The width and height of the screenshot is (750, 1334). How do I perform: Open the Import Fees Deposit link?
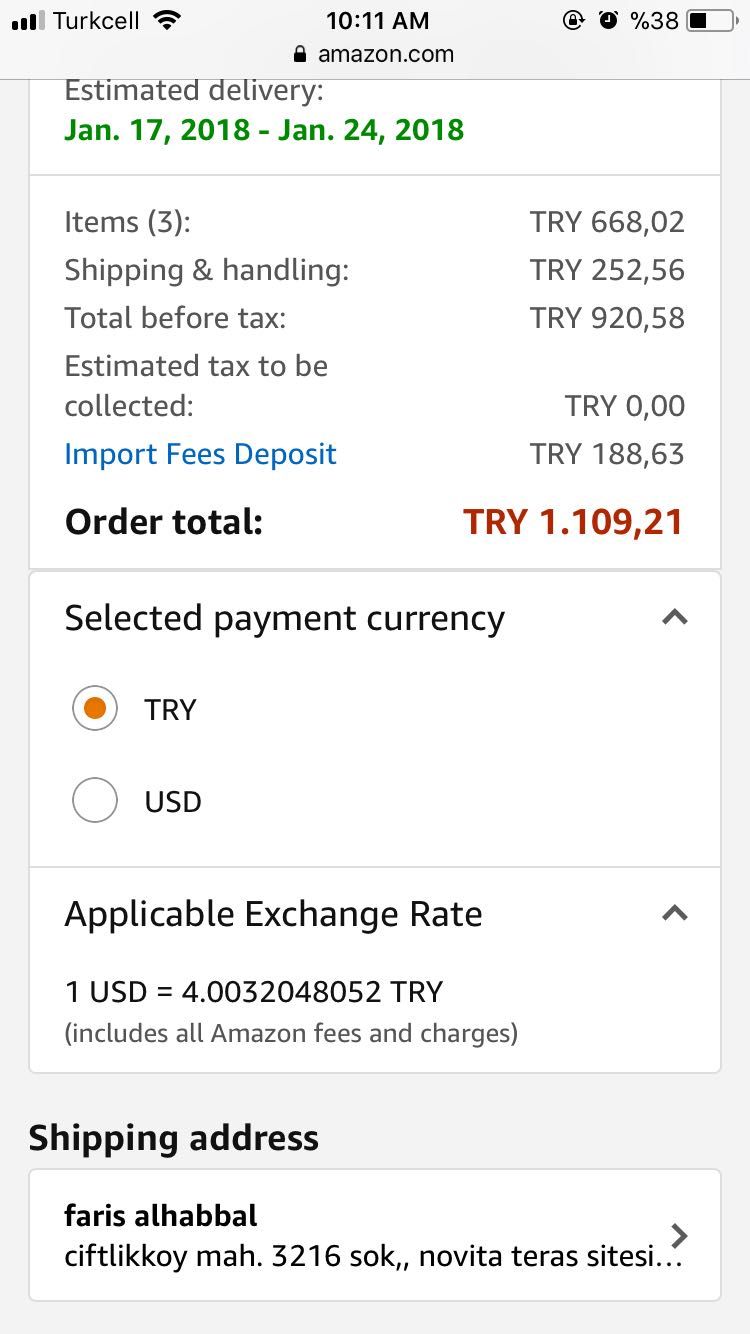tap(200, 454)
